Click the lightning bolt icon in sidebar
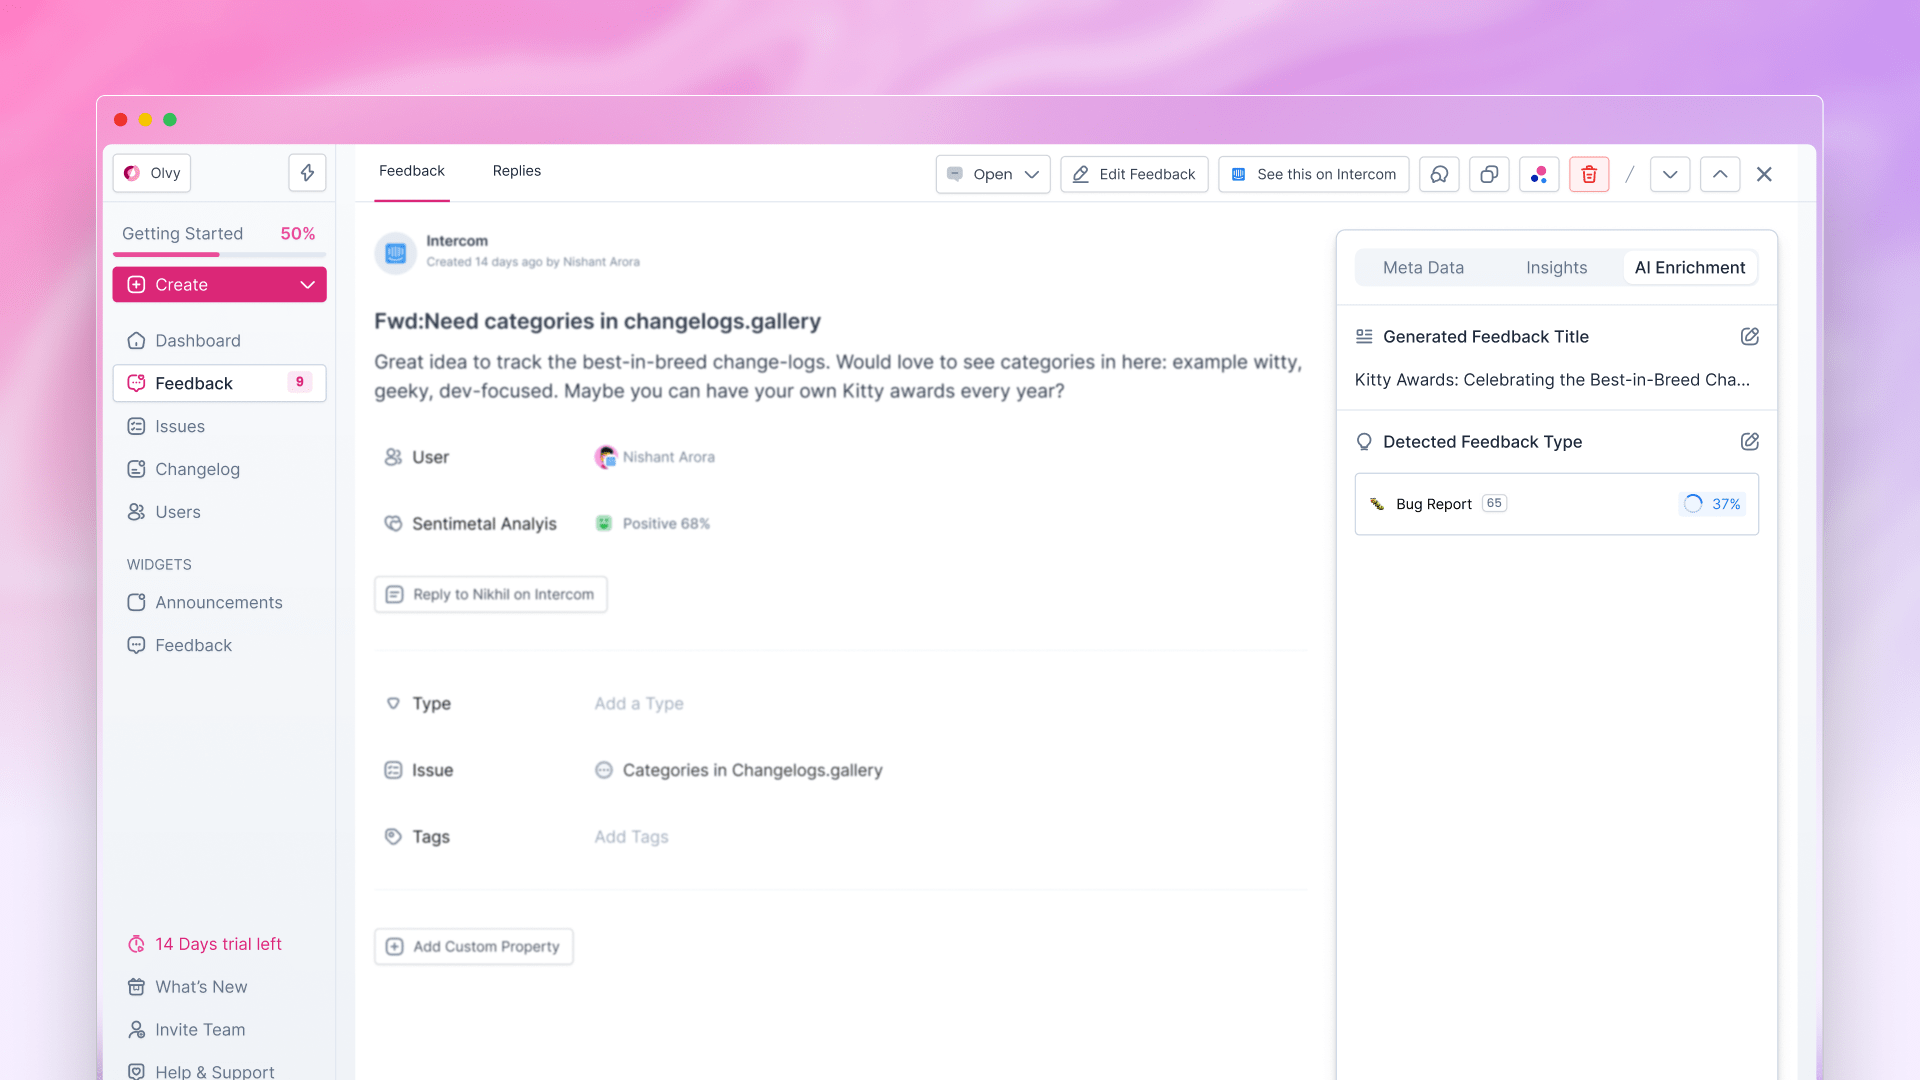The height and width of the screenshot is (1080, 1920). pyautogui.click(x=305, y=173)
